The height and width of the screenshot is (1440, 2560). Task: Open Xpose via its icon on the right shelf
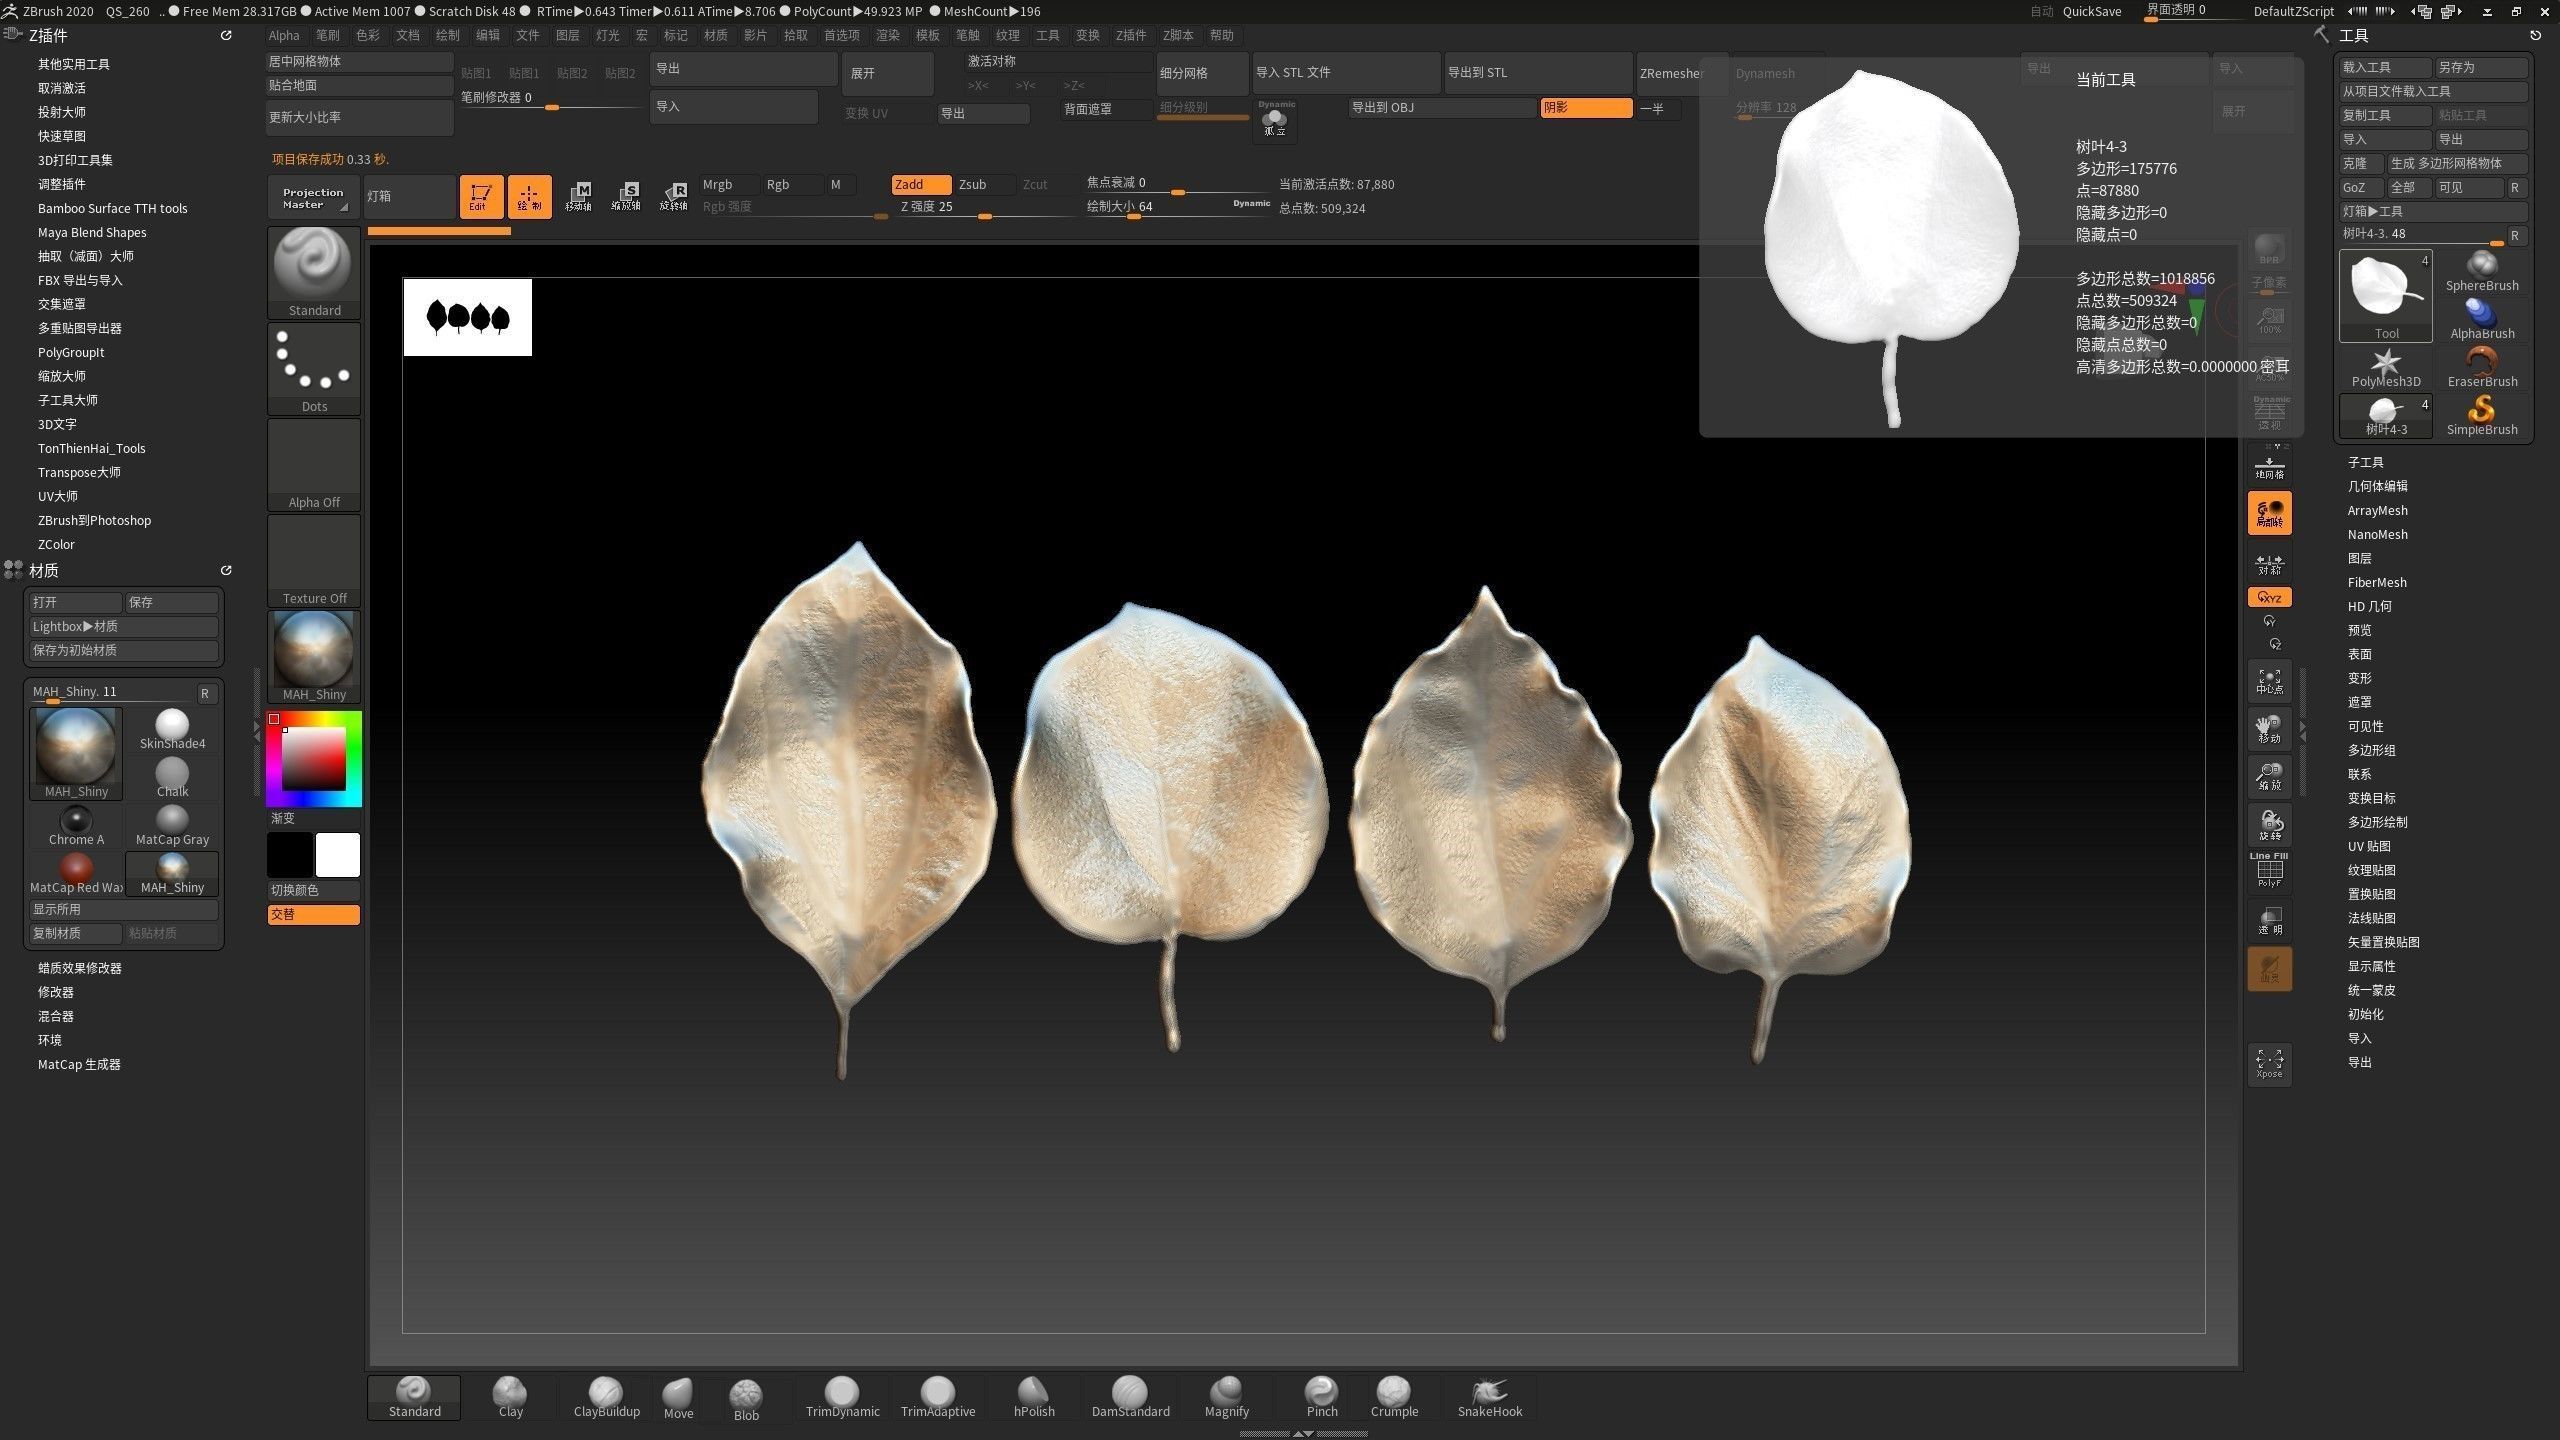click(x=2269, y=1063)
